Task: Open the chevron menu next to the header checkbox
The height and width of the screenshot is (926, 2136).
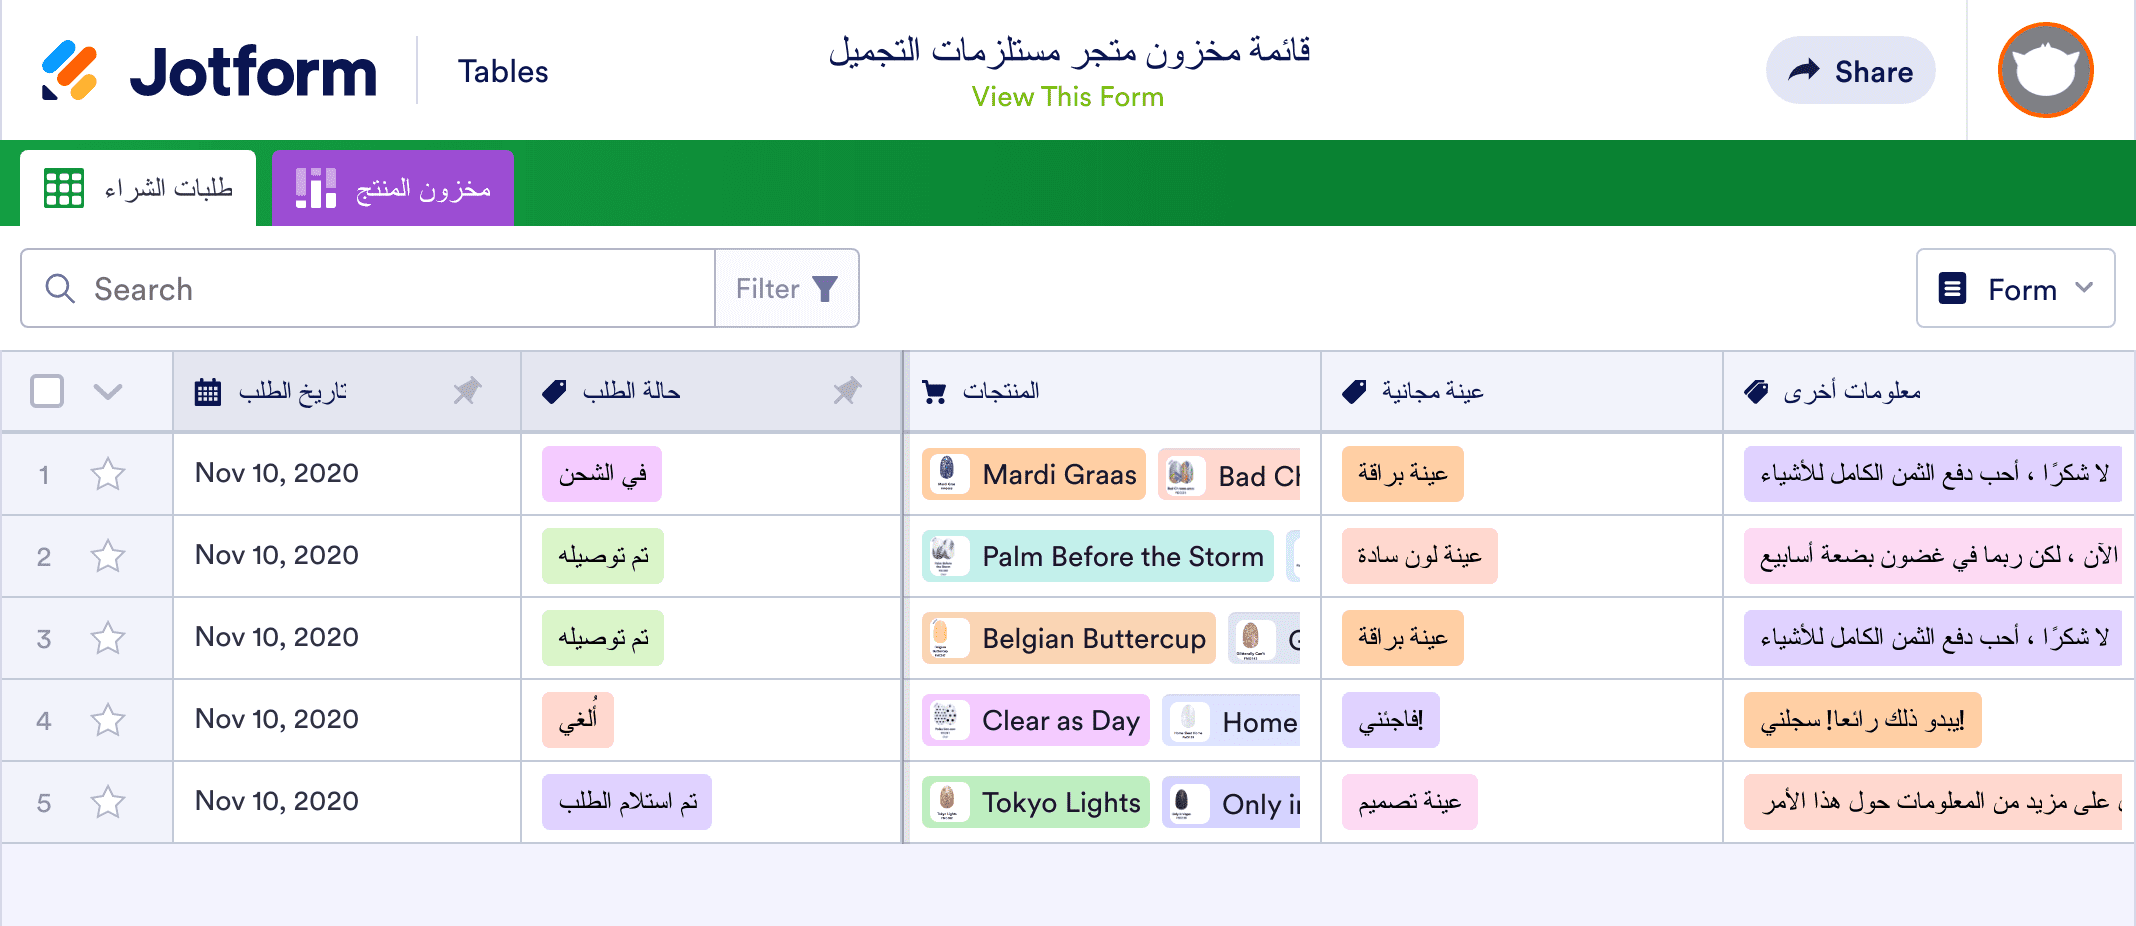Action: pos(107,391)
